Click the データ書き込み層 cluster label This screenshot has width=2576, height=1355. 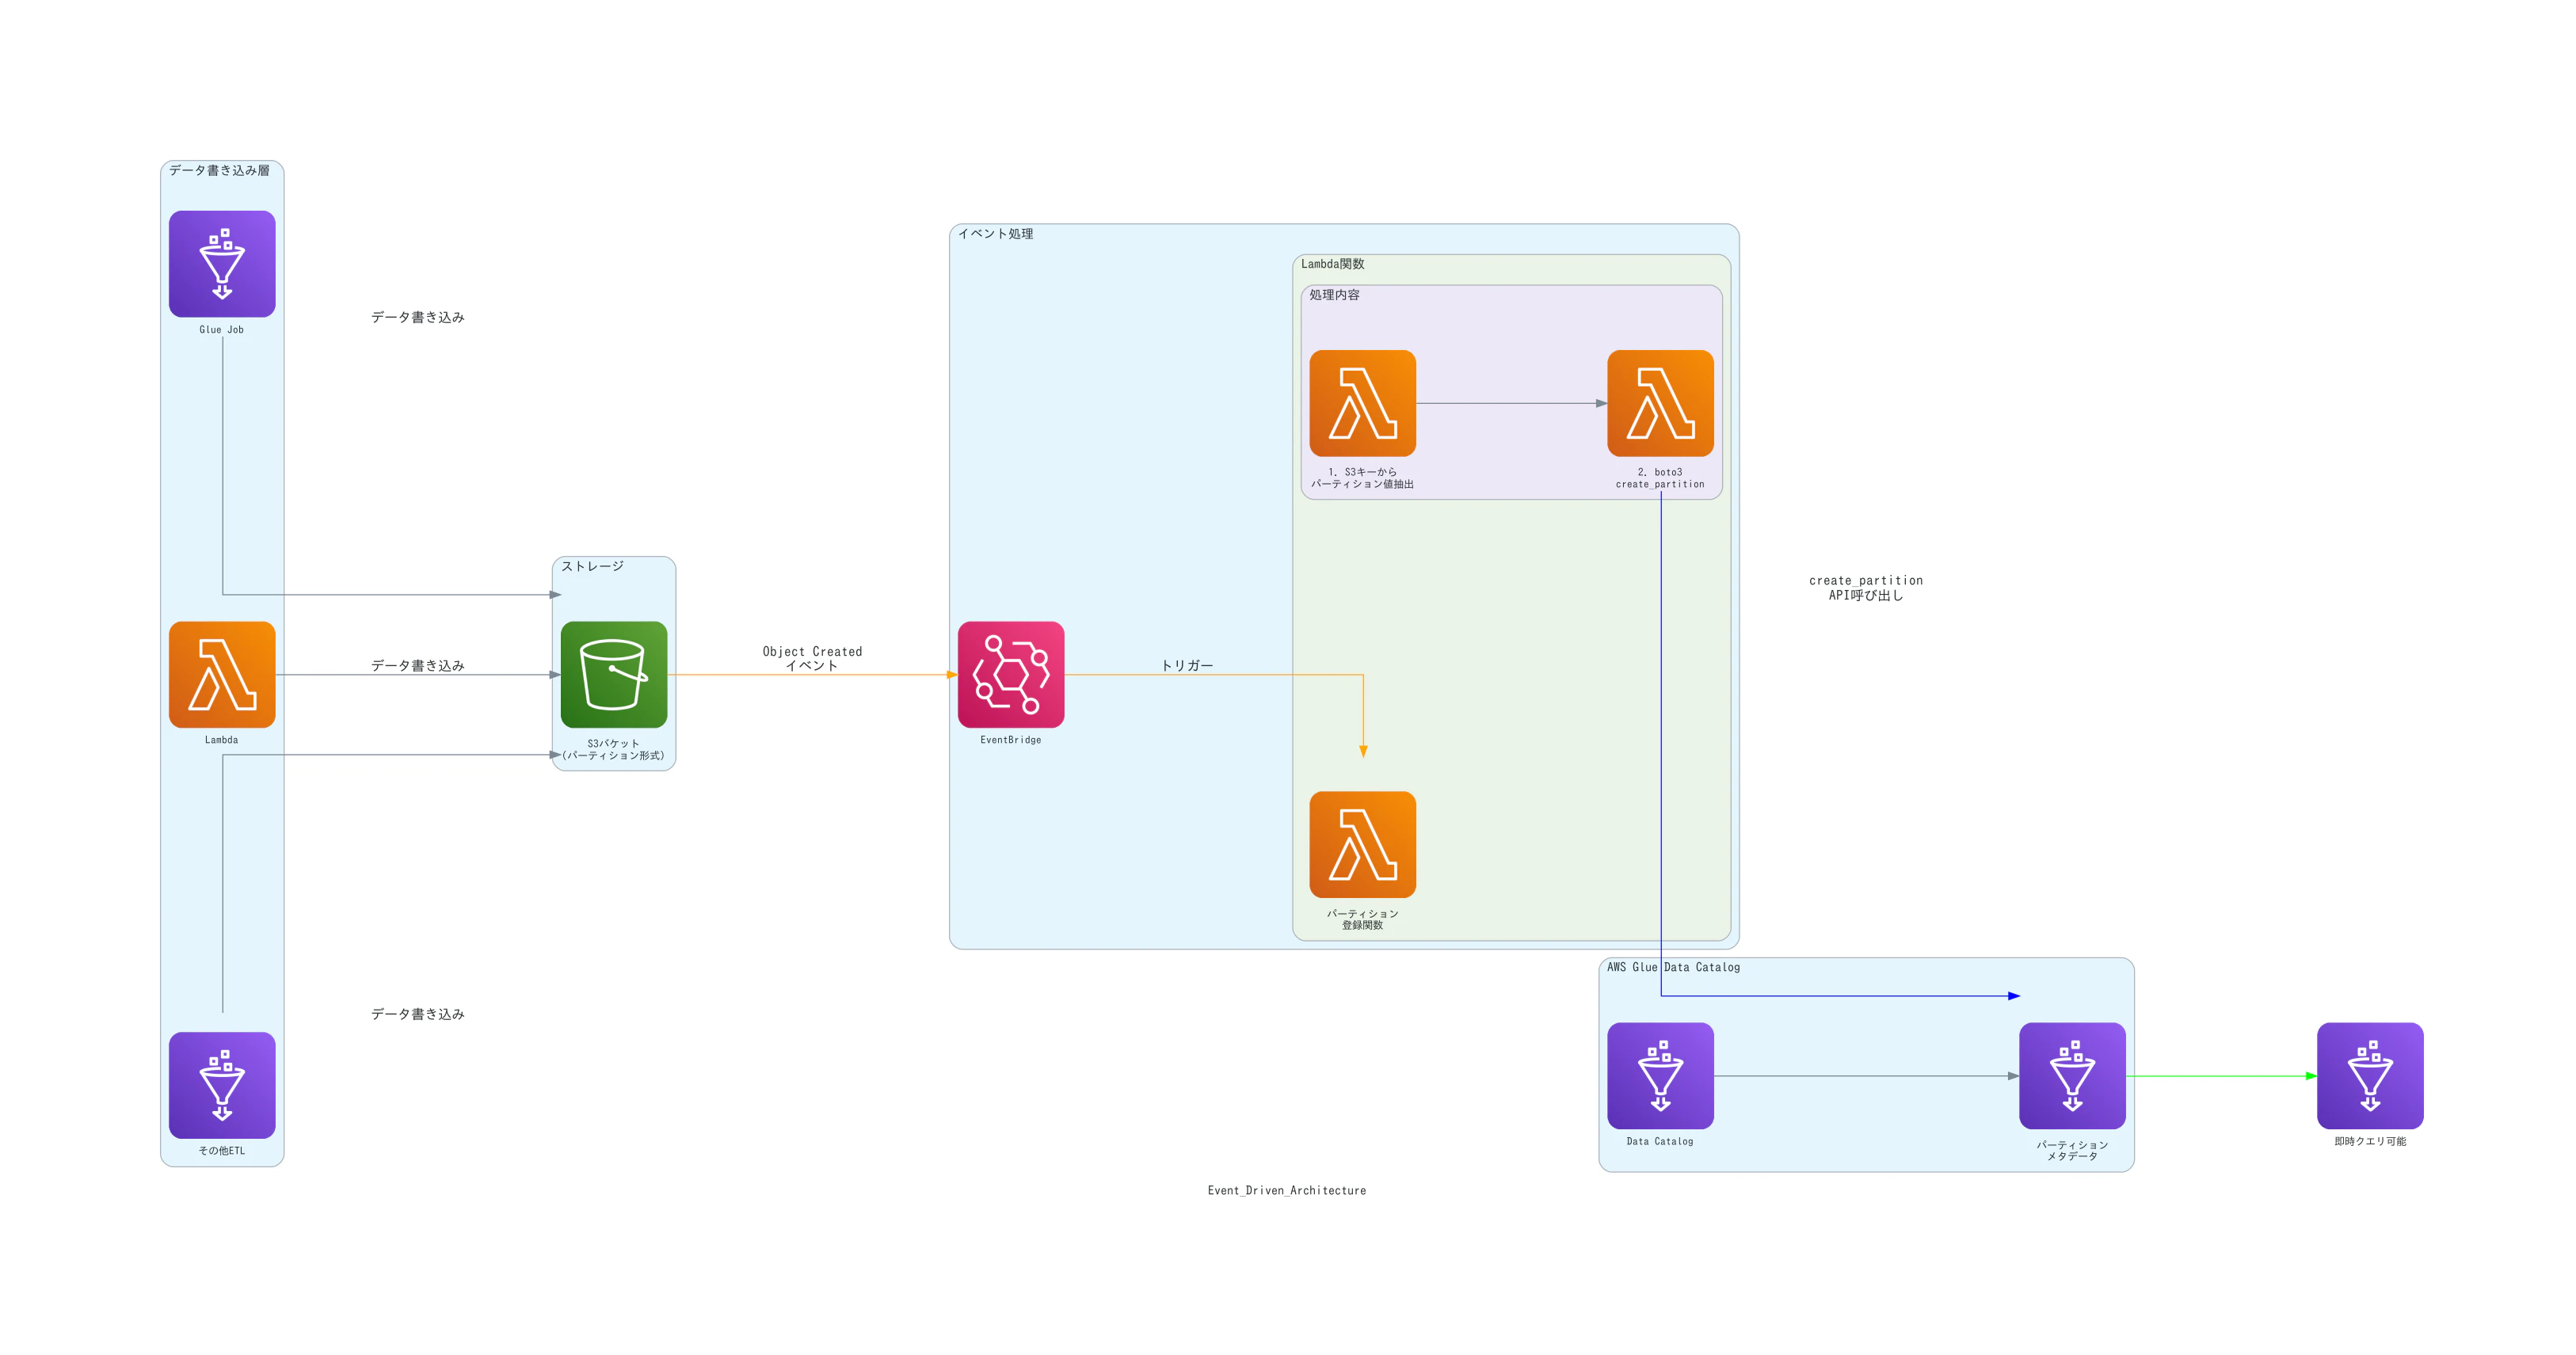[x=219, y=171]
